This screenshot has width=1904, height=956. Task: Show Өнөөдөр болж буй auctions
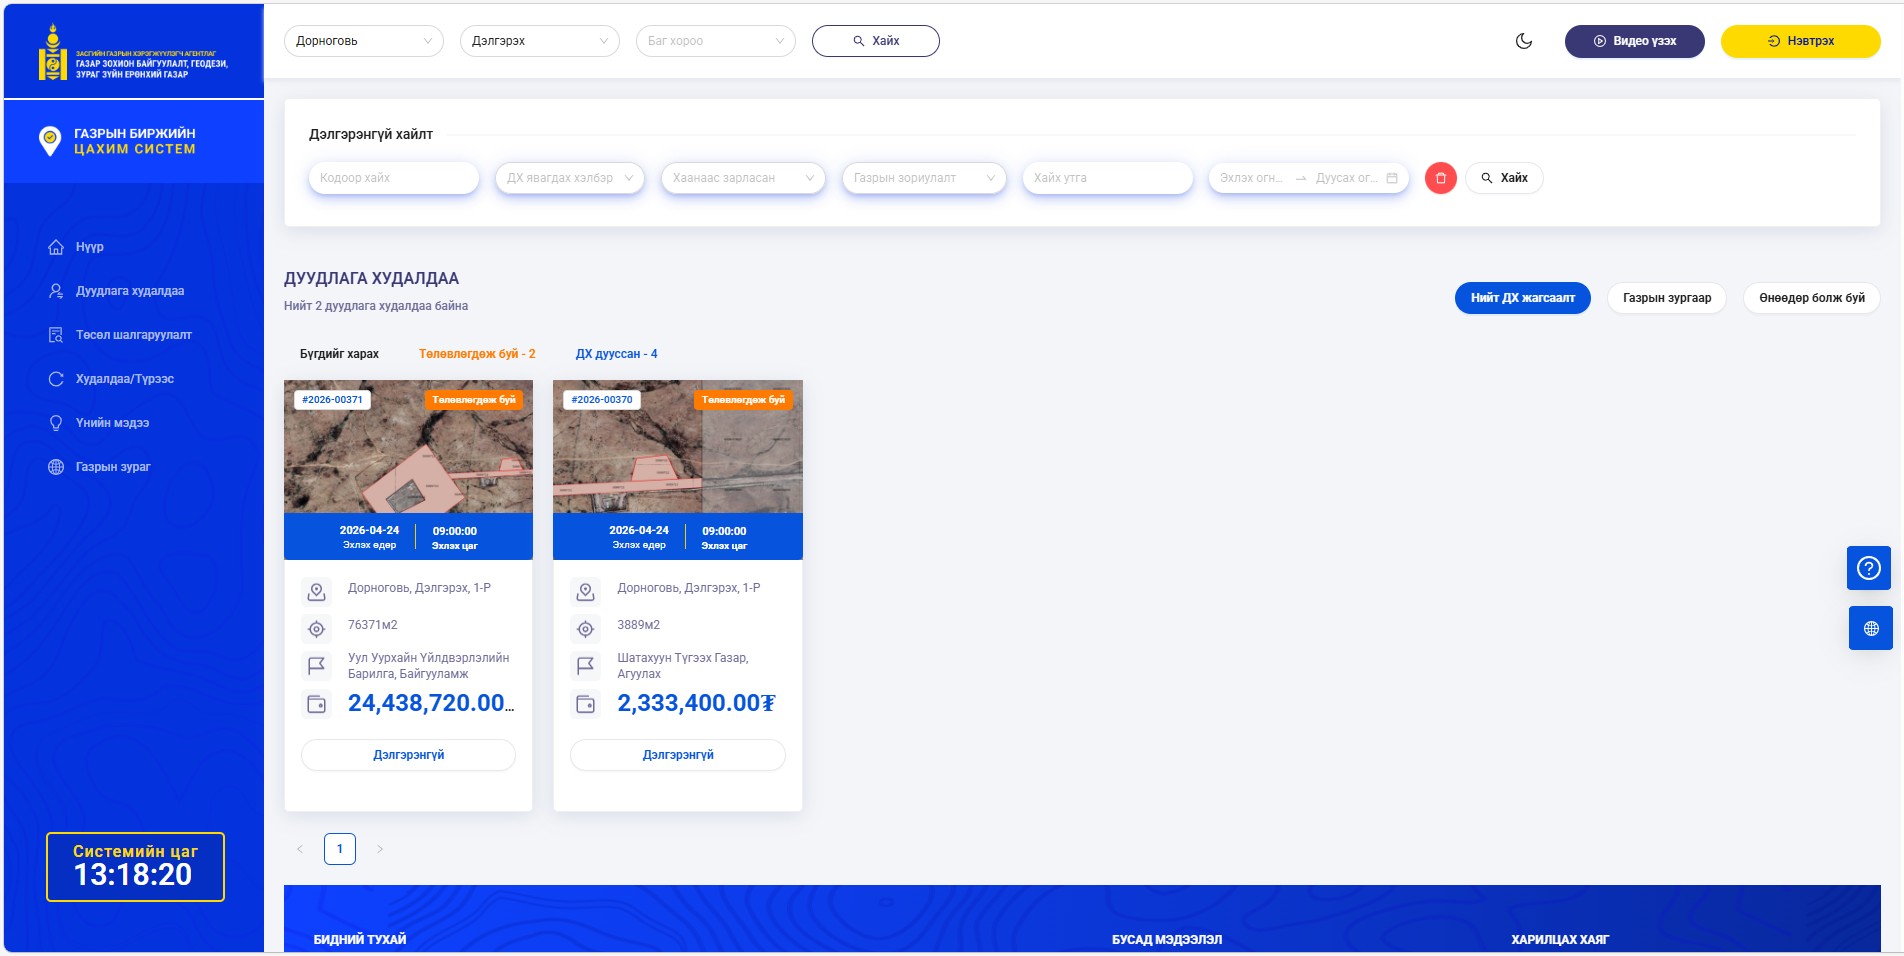click(x=1811, y=298)
